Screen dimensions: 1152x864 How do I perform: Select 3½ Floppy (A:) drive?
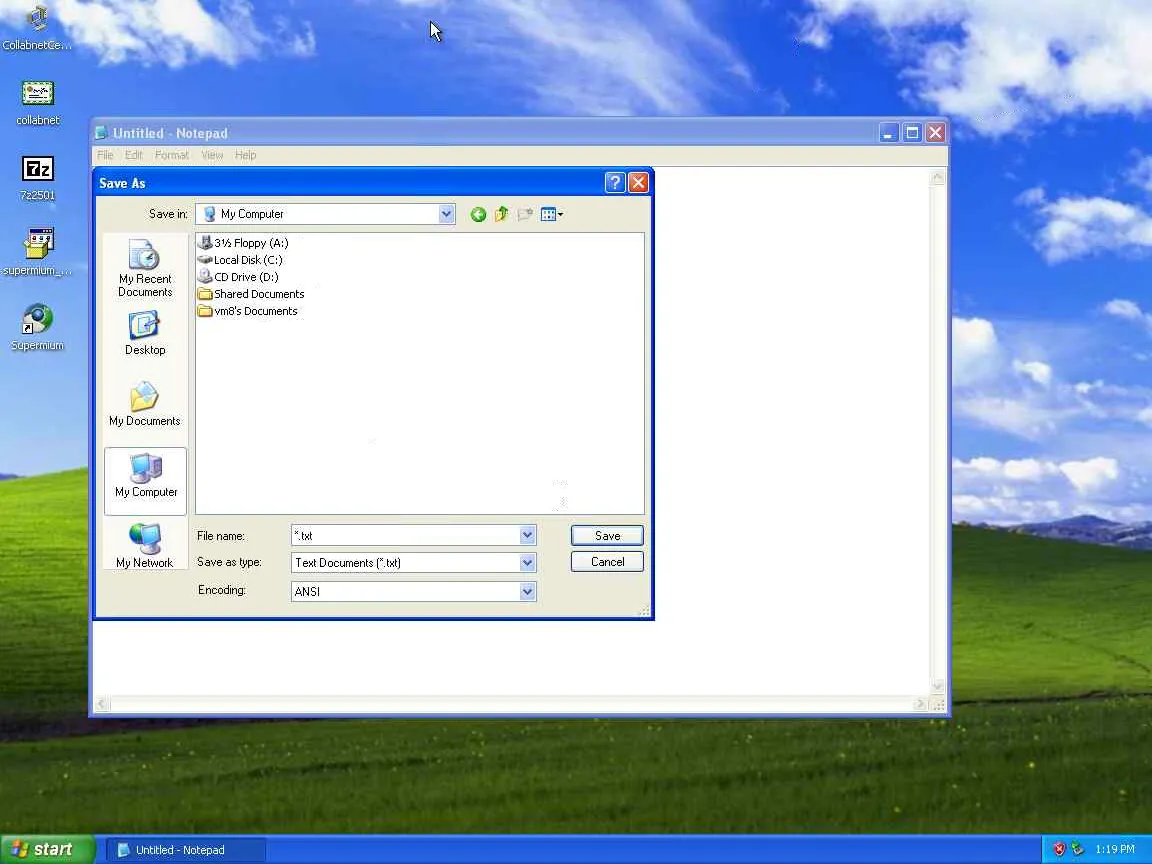coord(243,243)
